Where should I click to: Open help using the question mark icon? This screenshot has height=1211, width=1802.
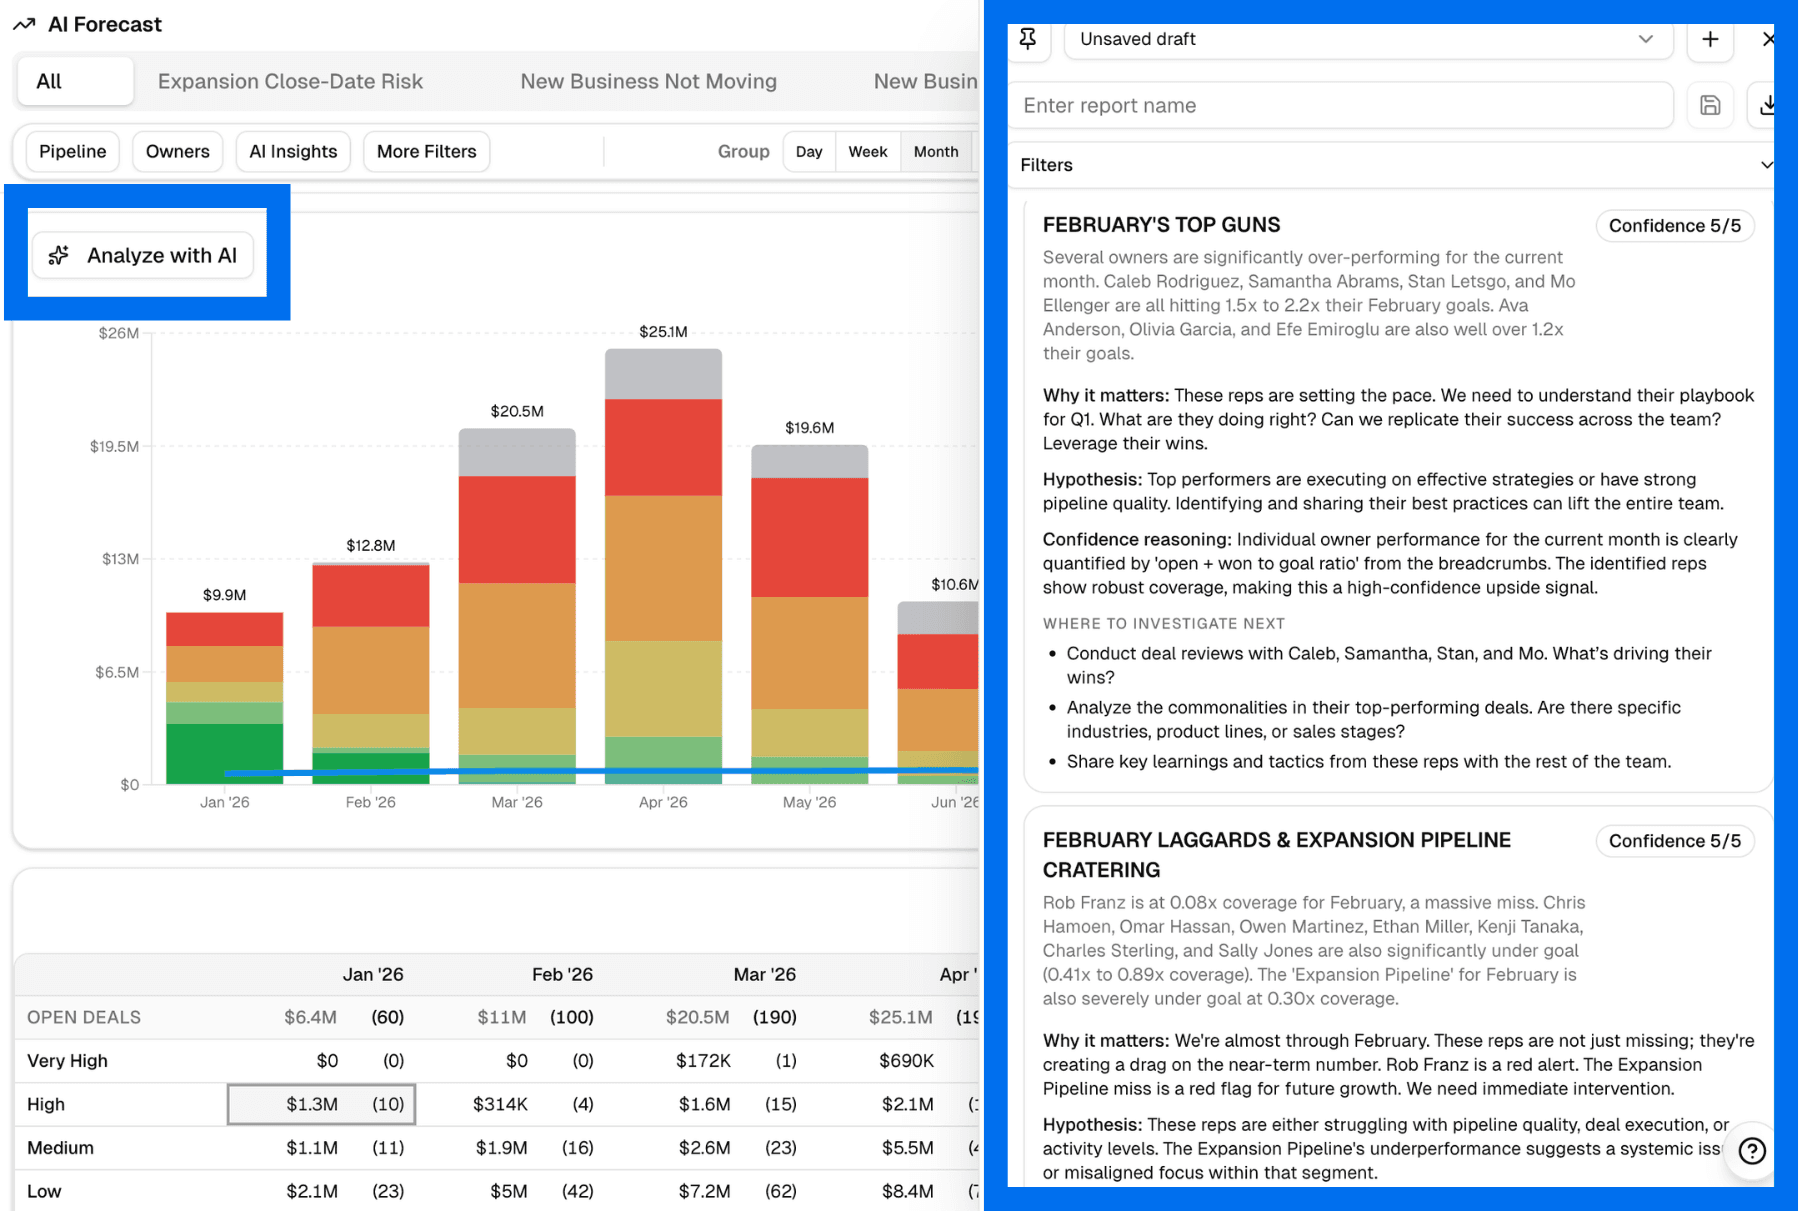coord(1751,1151)
